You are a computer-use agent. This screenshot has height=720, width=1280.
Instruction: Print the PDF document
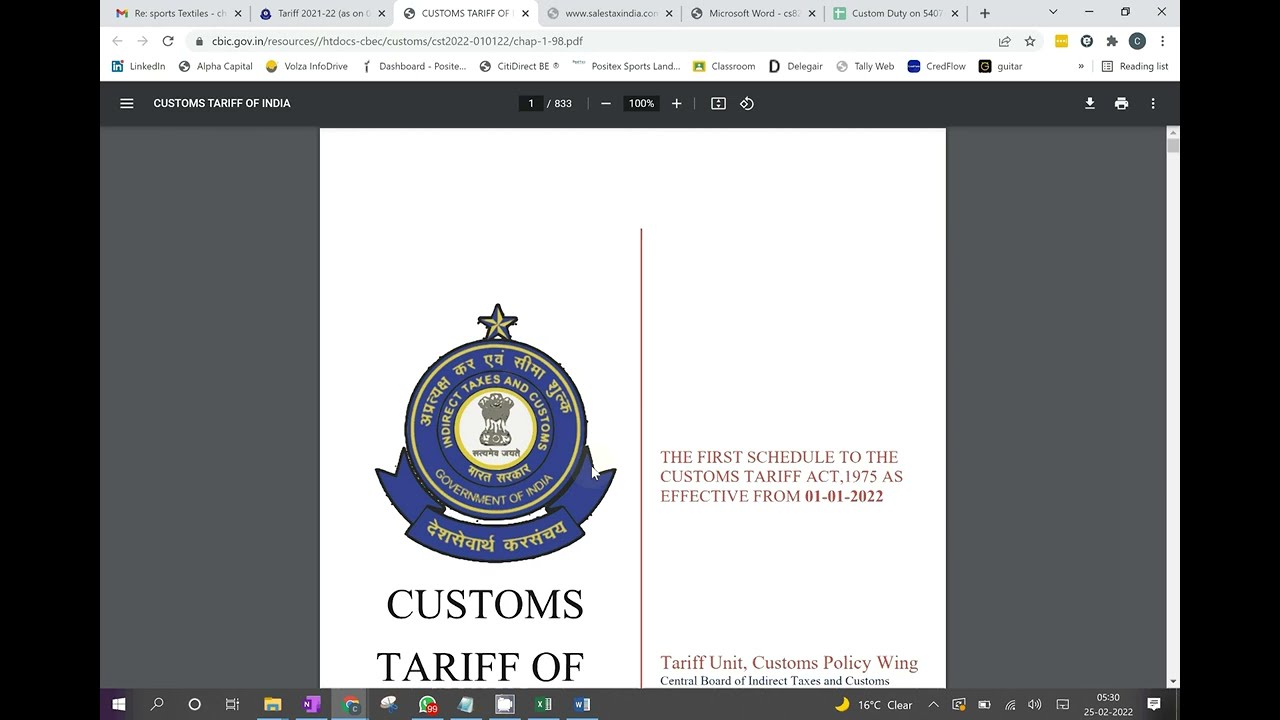1121,103
